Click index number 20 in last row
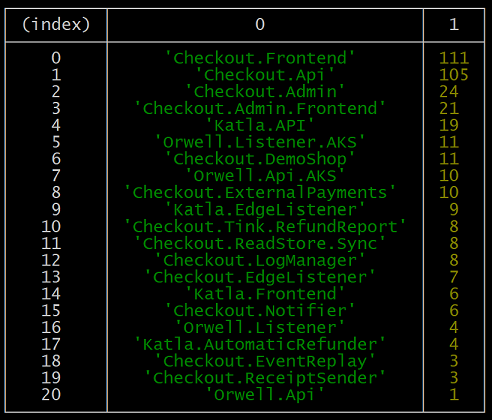This screenshot has height=420, width=492. click(51, 395)
